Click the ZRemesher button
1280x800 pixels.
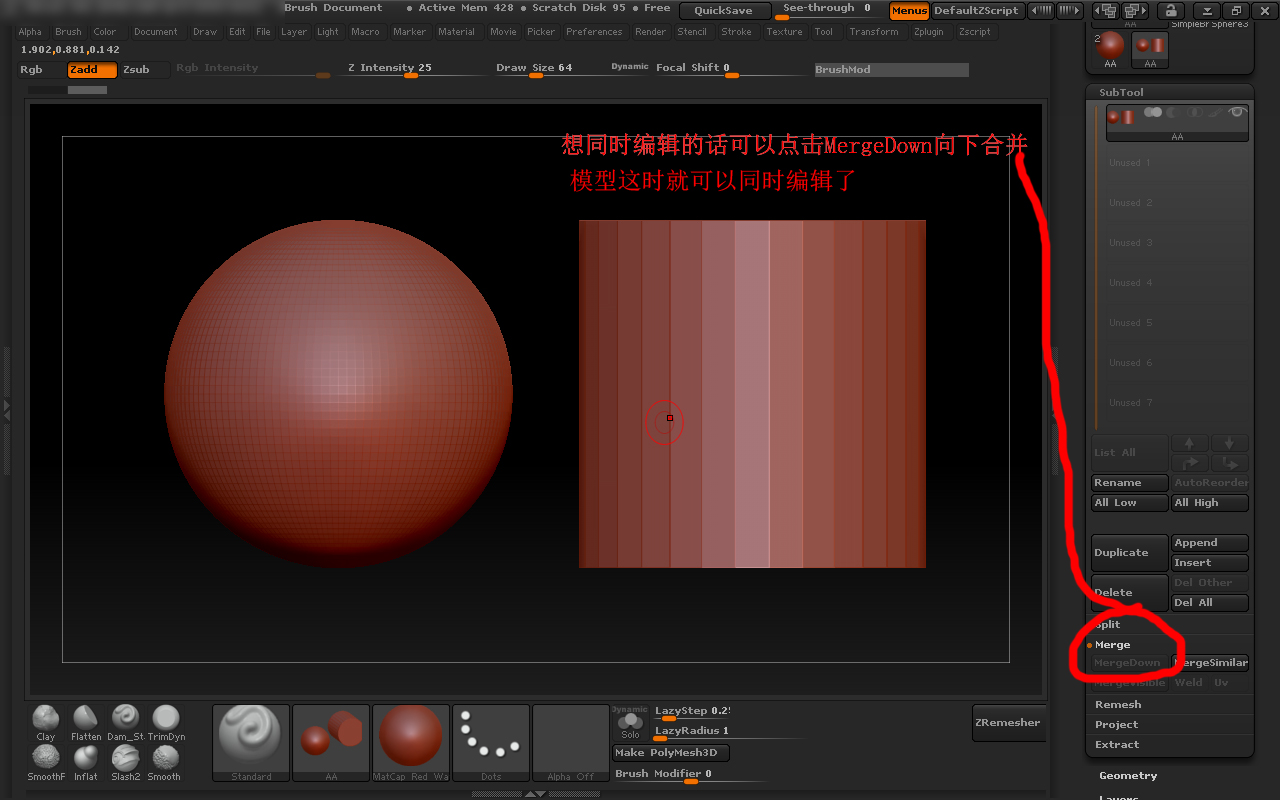1009,723
